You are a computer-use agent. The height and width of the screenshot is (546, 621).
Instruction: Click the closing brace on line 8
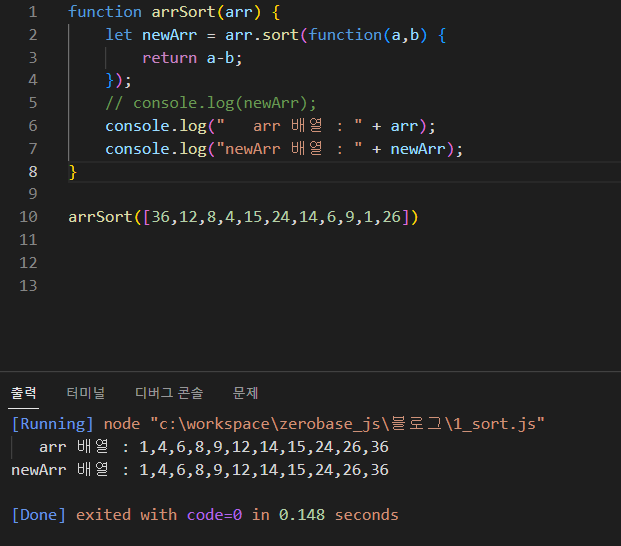(x=72, y=172)
